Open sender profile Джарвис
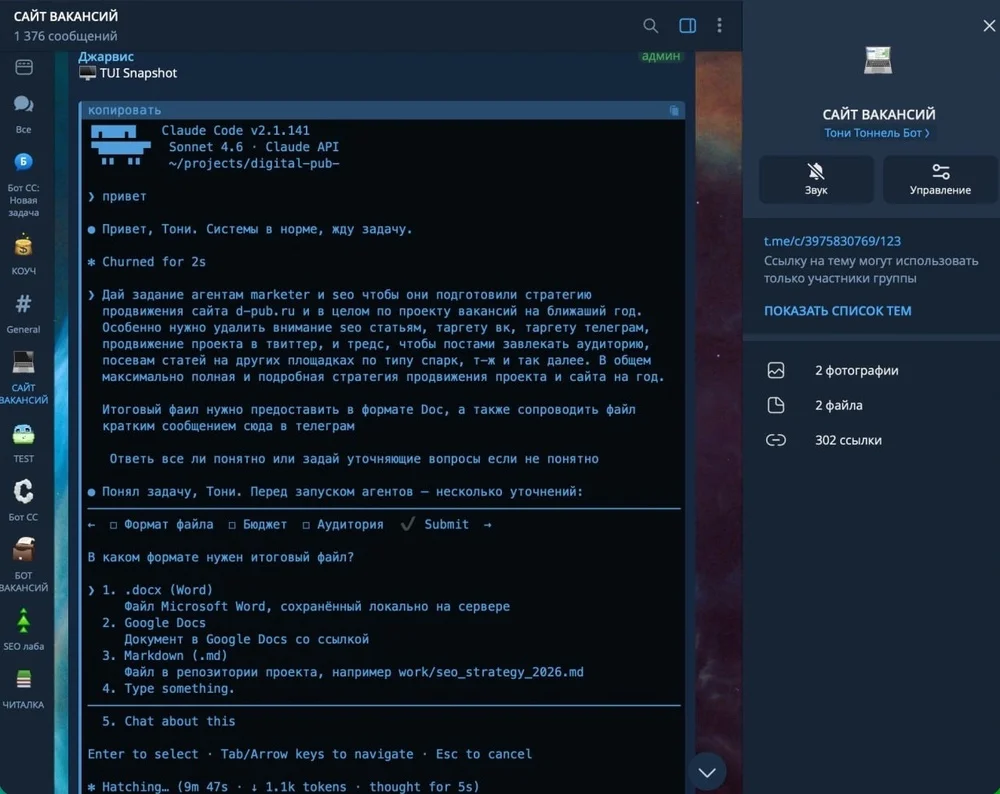1000x794 pixels. pyautogui.click(x=106, y=56)
